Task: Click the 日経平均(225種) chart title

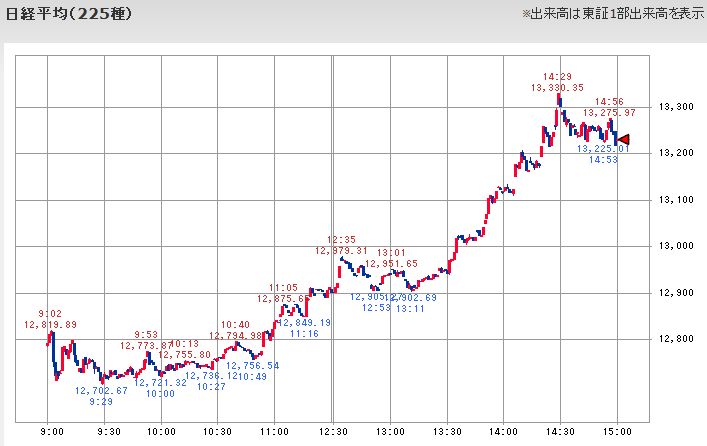Action: click(x=69, y=14)
